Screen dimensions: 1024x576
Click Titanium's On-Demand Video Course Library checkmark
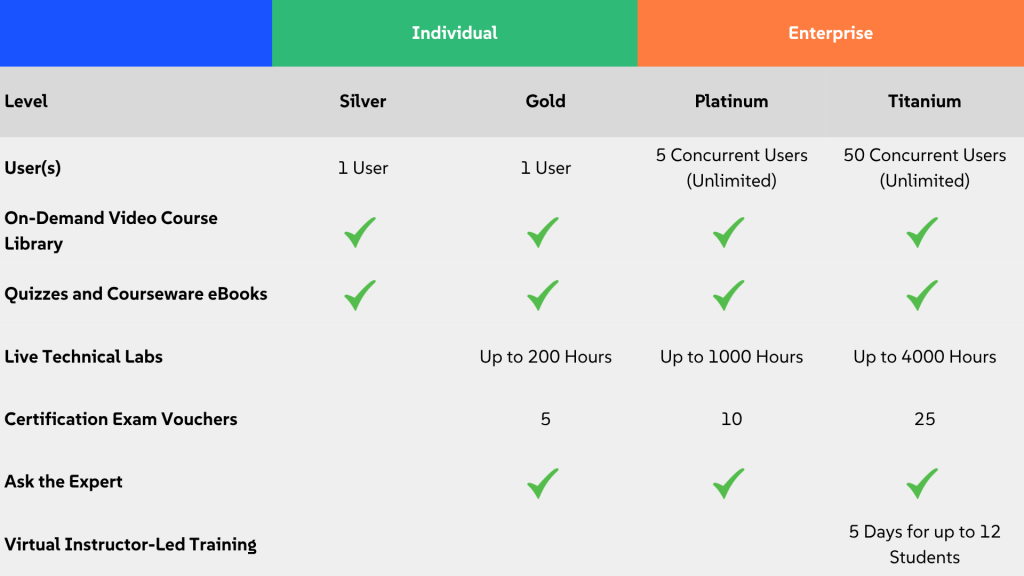tap(922, 232)
